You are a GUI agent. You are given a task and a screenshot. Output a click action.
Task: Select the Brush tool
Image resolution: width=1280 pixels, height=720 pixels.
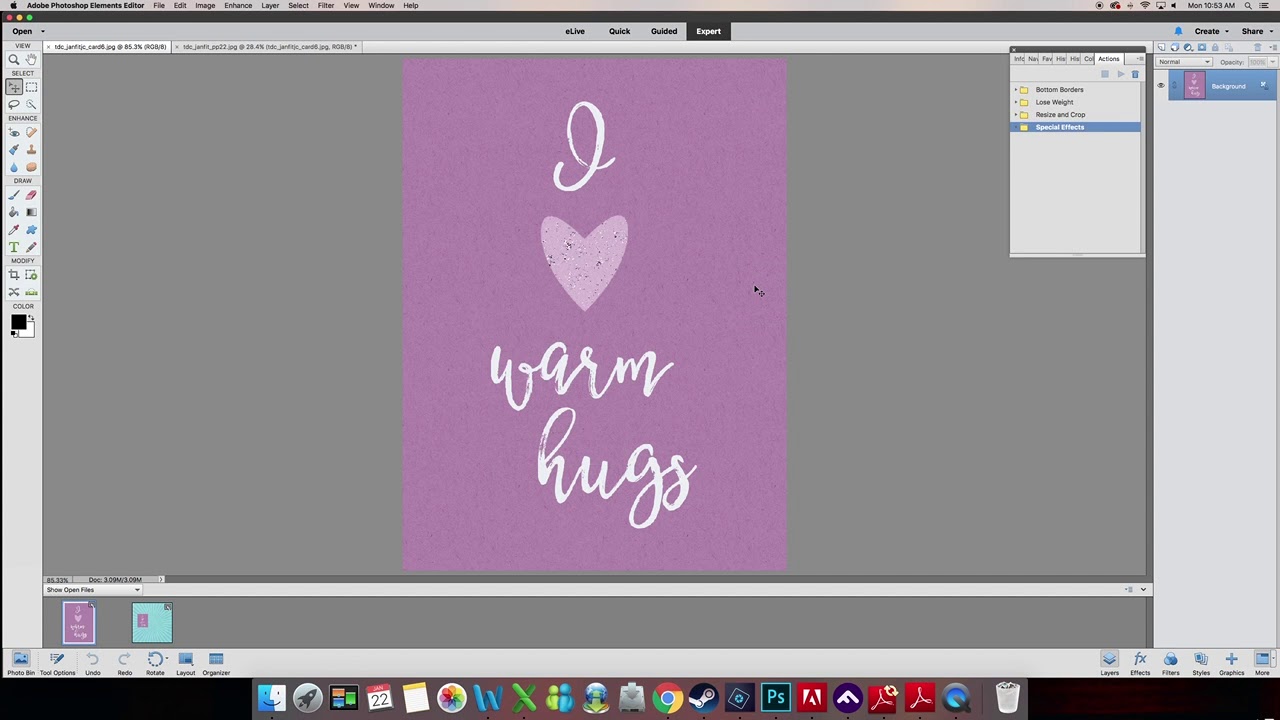coord(14,195)
